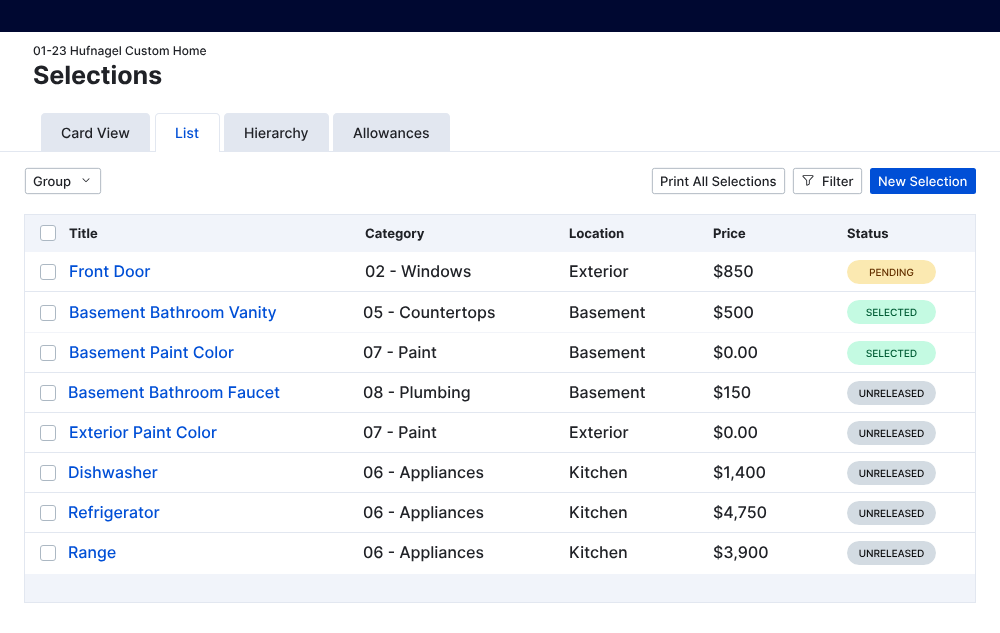The image size is (1000, 633).
Task: Open the Group dropdown
Action: tap(62, 181)
